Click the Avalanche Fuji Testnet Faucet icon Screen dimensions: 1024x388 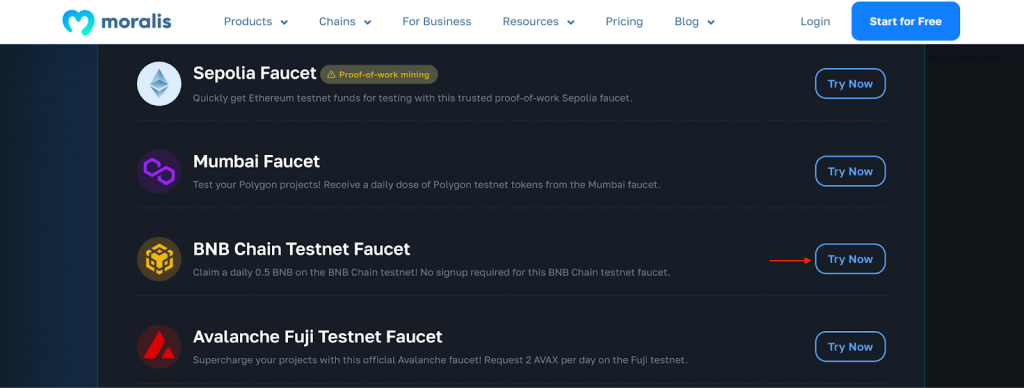pyautogui.click(x=159, y=346)
